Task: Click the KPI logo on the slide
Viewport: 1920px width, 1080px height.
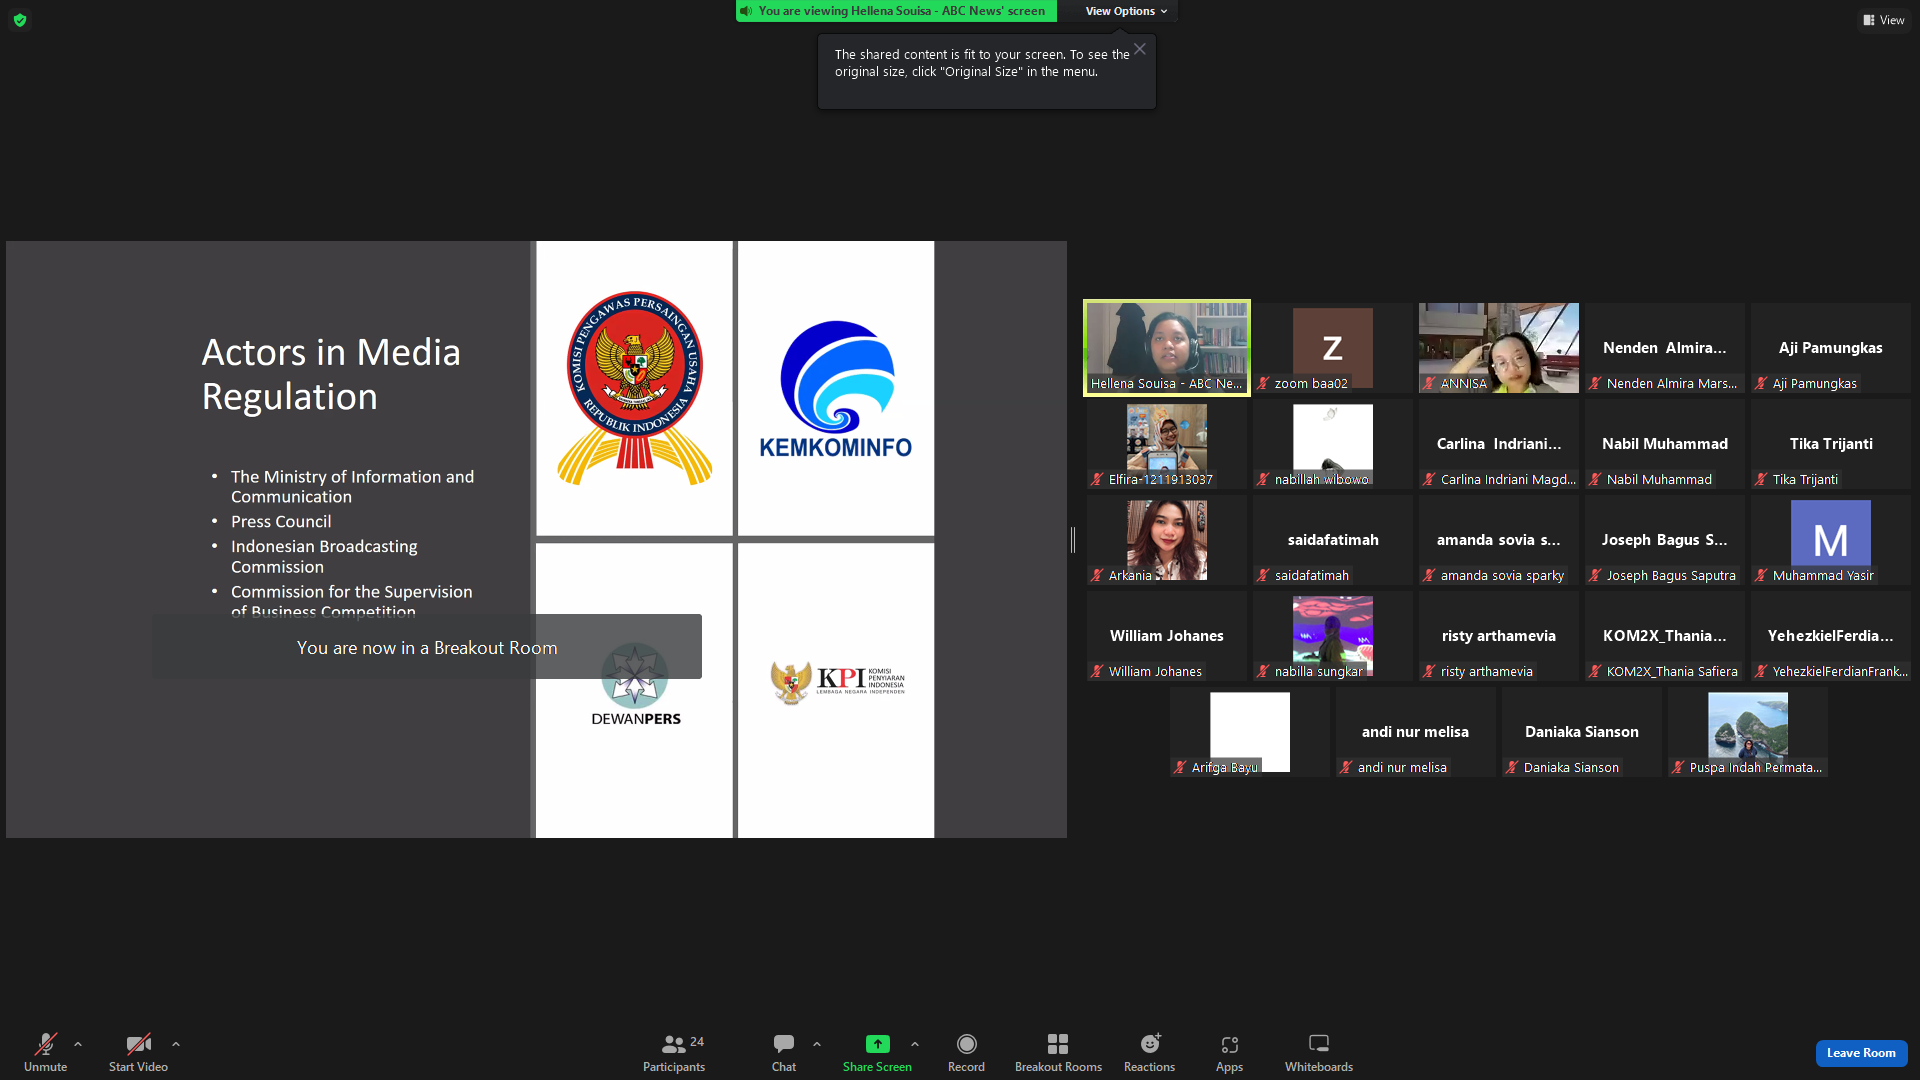Action: coord(838,682)
